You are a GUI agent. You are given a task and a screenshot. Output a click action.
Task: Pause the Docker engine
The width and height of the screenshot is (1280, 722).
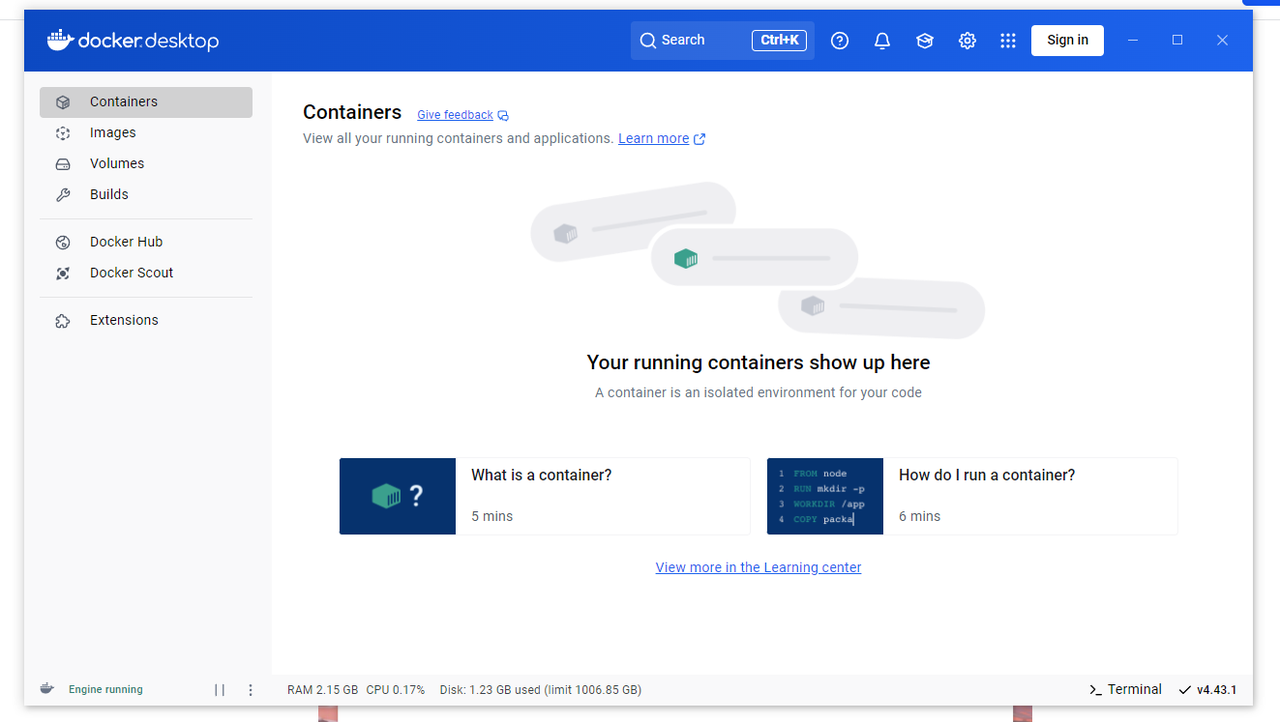tap(220, 690)
